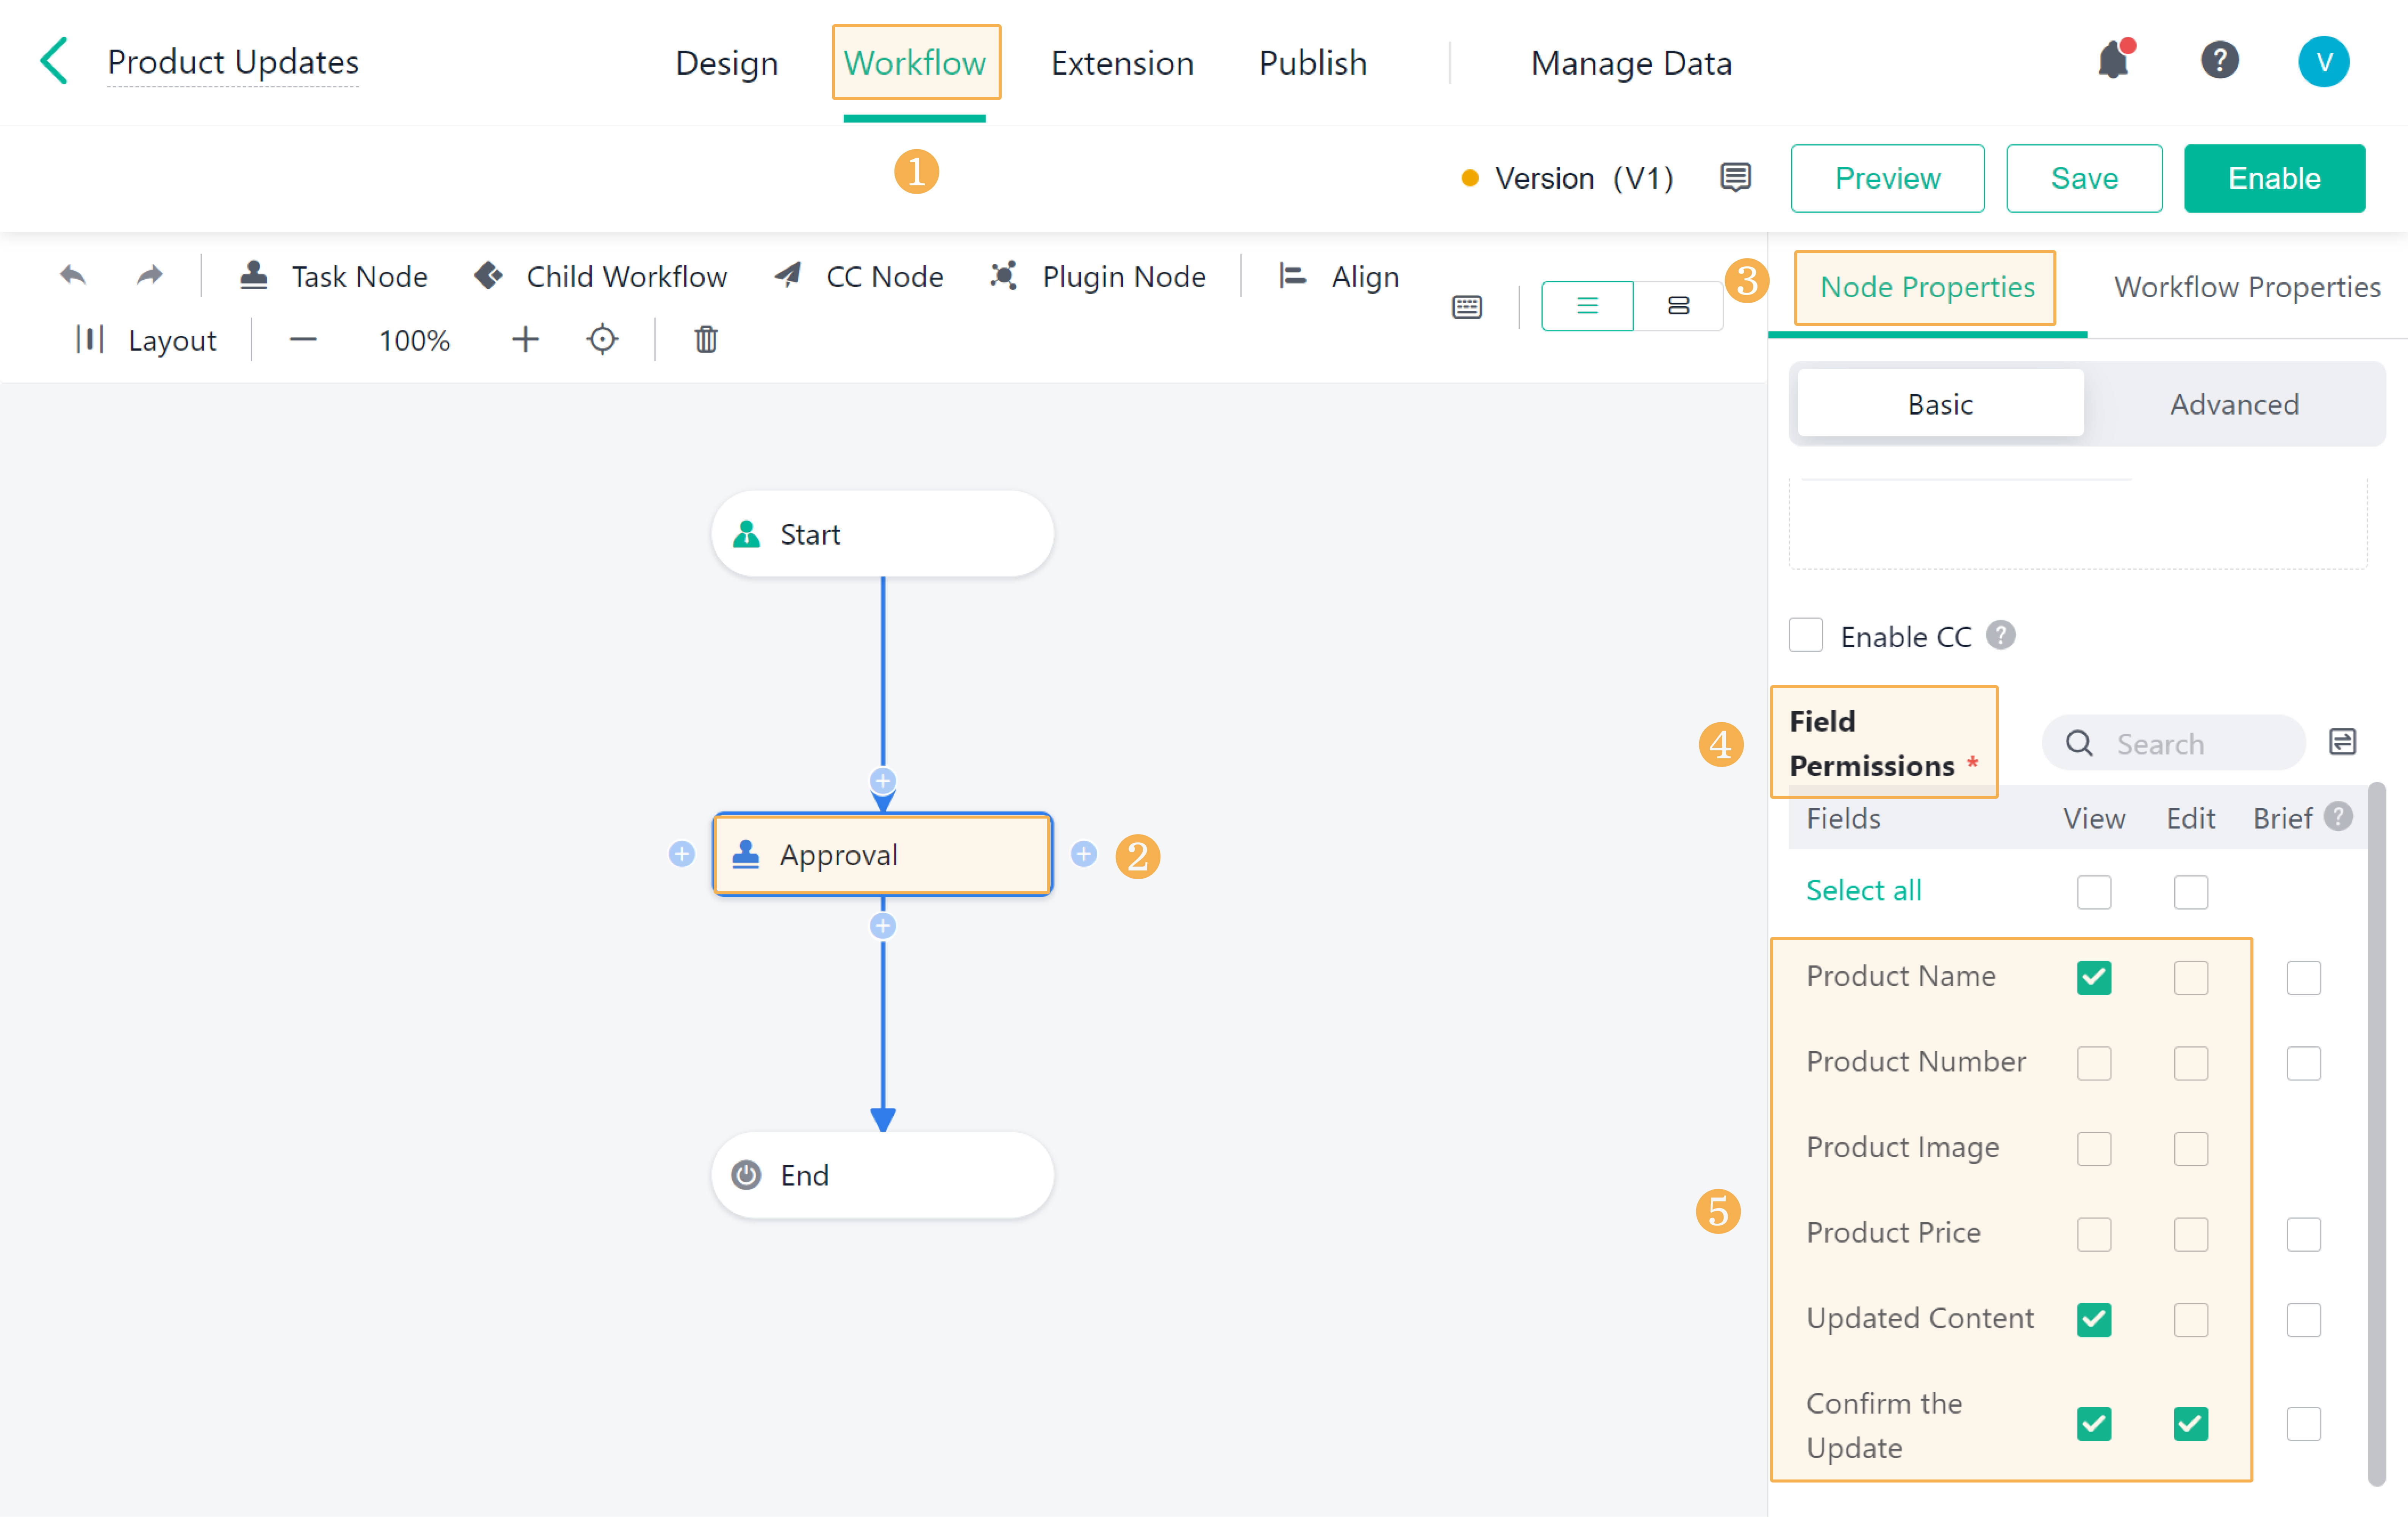The height and width of the screenshot is (1517, 2408).
Task: Click the trash delete icon in toolbar
Action: (x=706, y=340)
